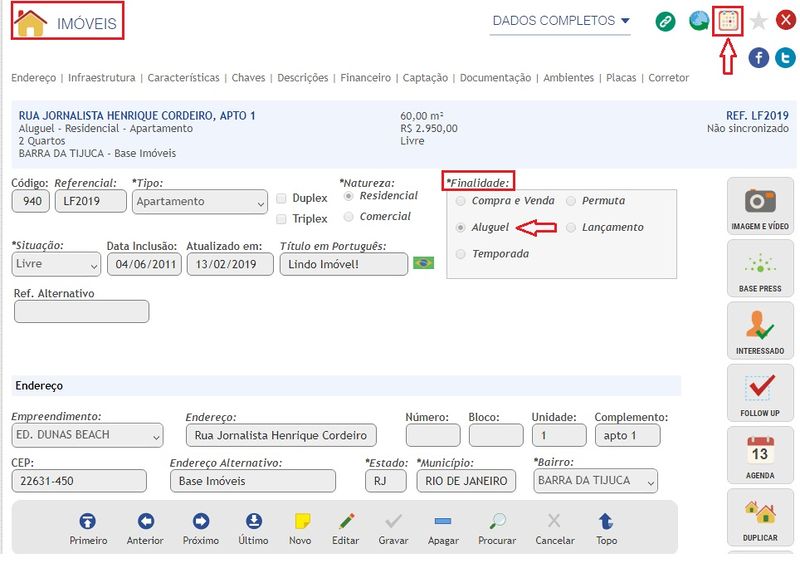Click the Editar pencil icon
Viewport: 800px width, 573px height.
click(346, 521)
